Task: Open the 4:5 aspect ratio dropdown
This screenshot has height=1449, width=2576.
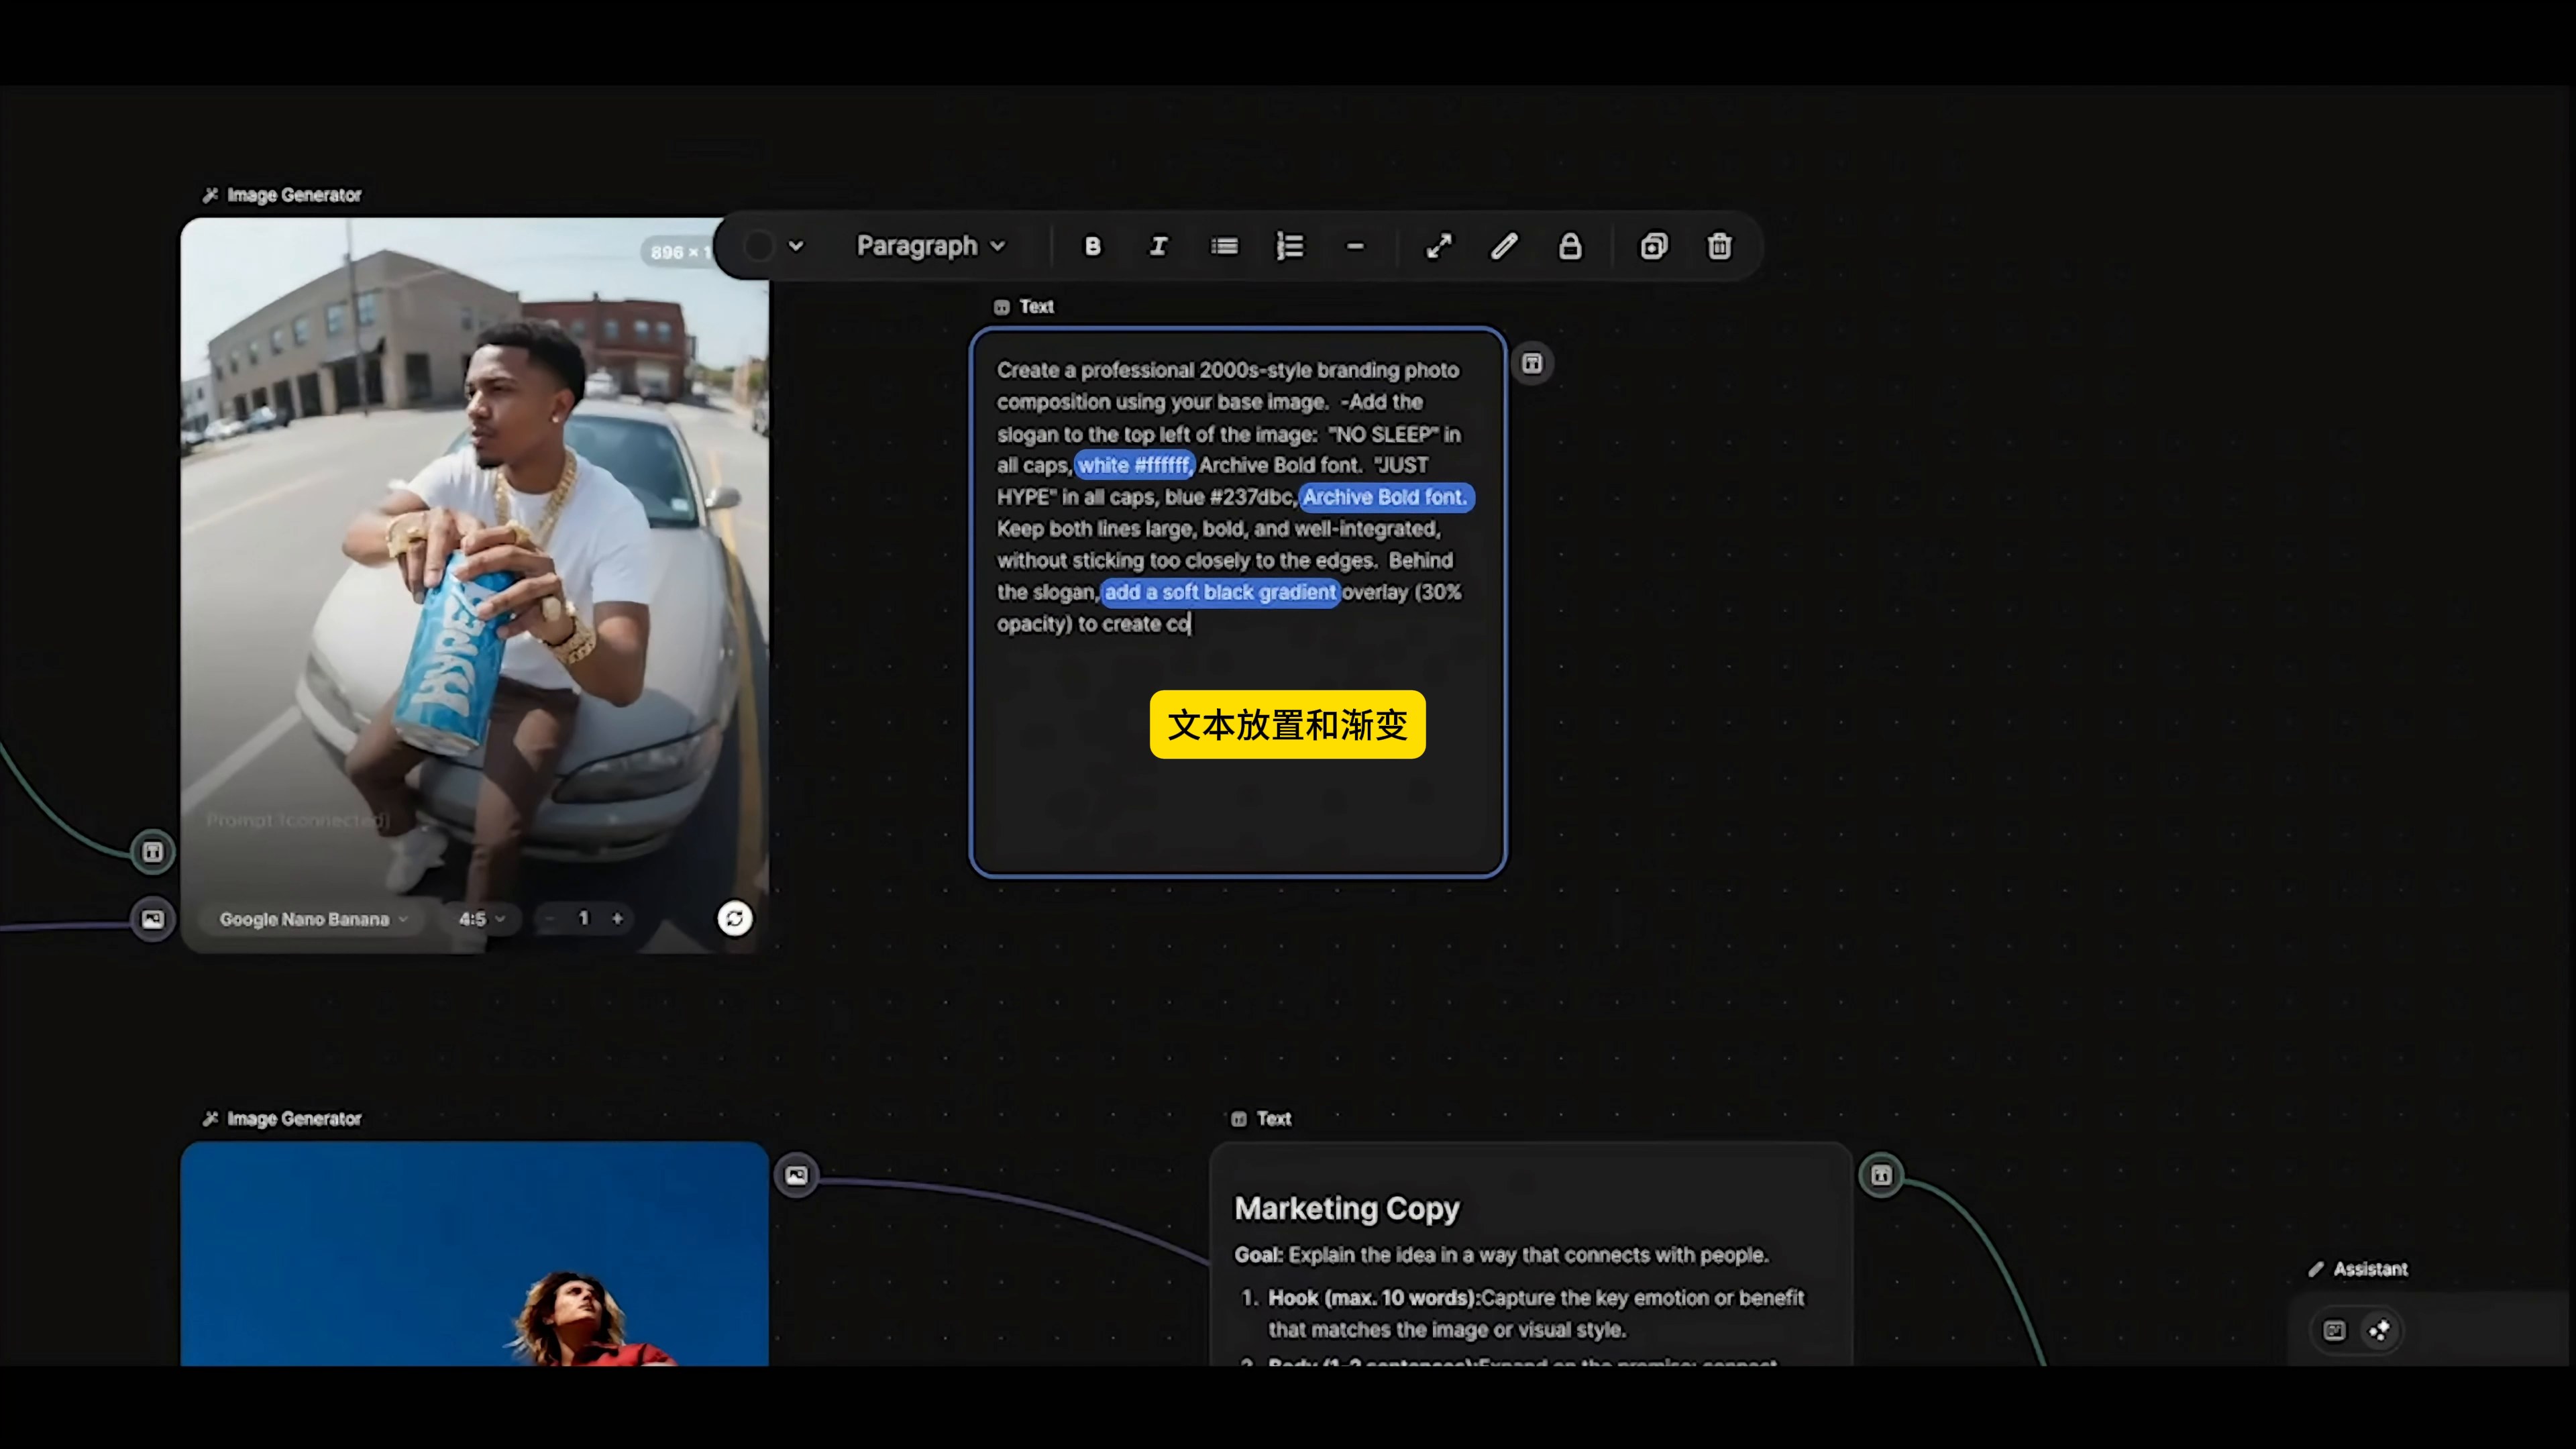Action: 482,919
